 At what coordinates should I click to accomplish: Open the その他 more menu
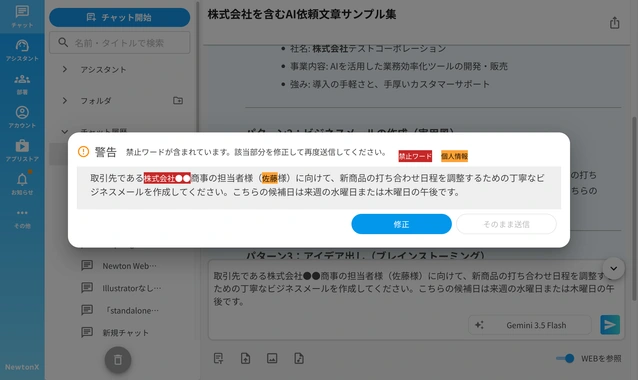tap(22, 218)
